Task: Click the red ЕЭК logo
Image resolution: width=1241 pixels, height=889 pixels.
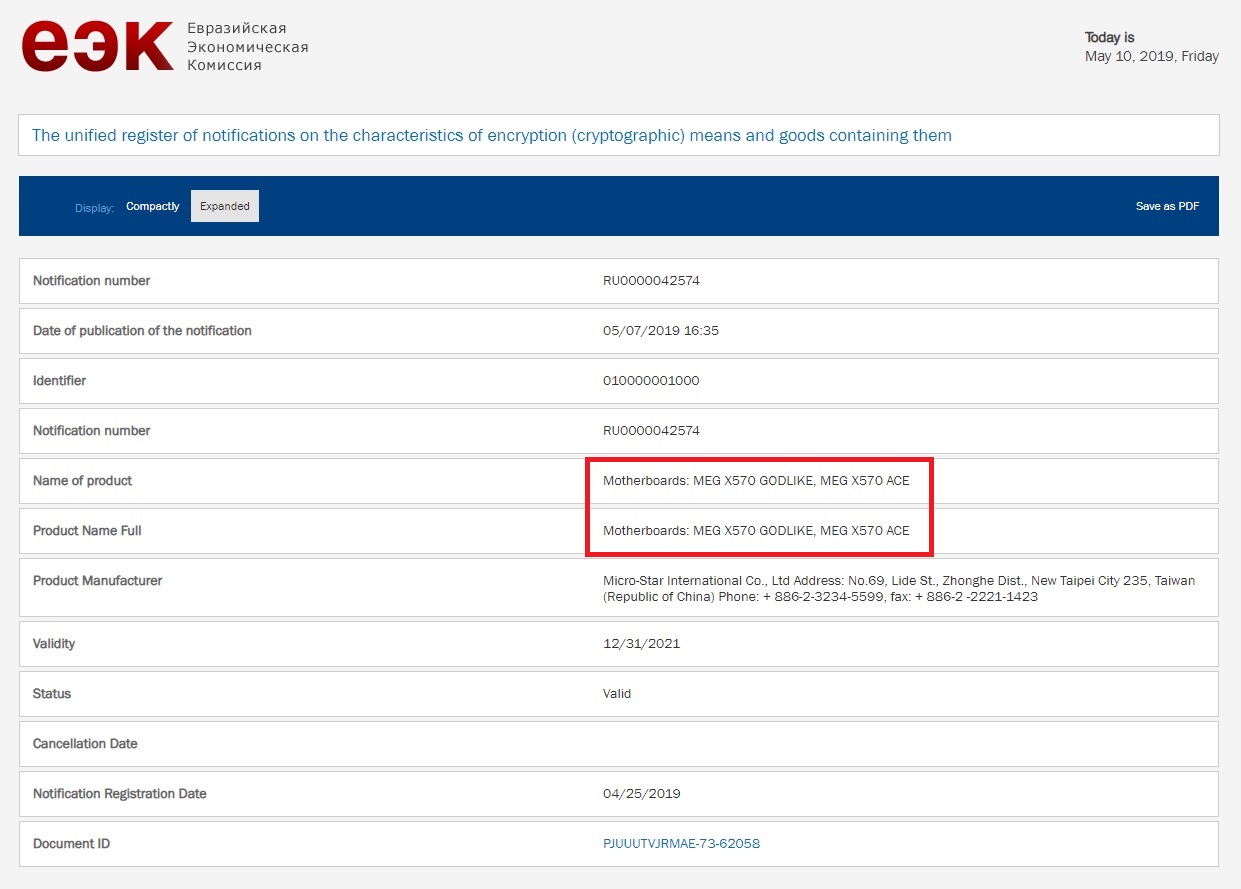Action: (98, 47)
